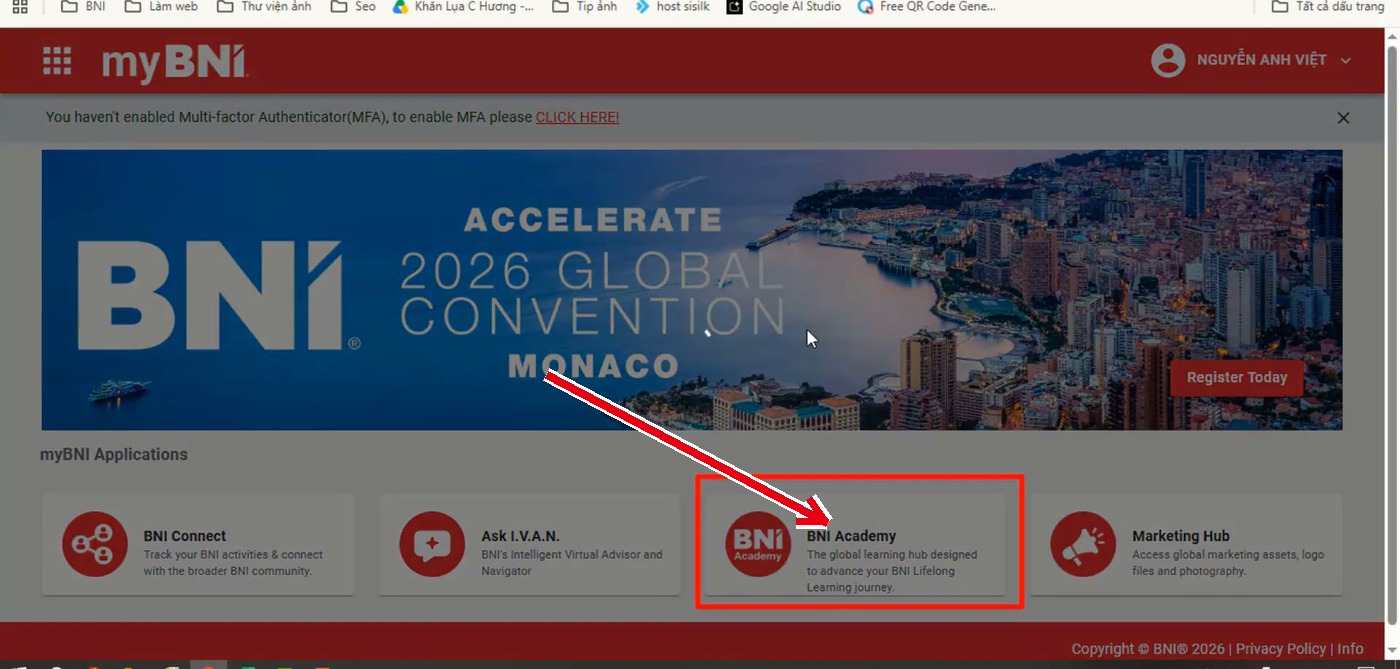This screenshot has height=669, width=1400.
Task: Click the Register Today button
Action: point(1237,377)
